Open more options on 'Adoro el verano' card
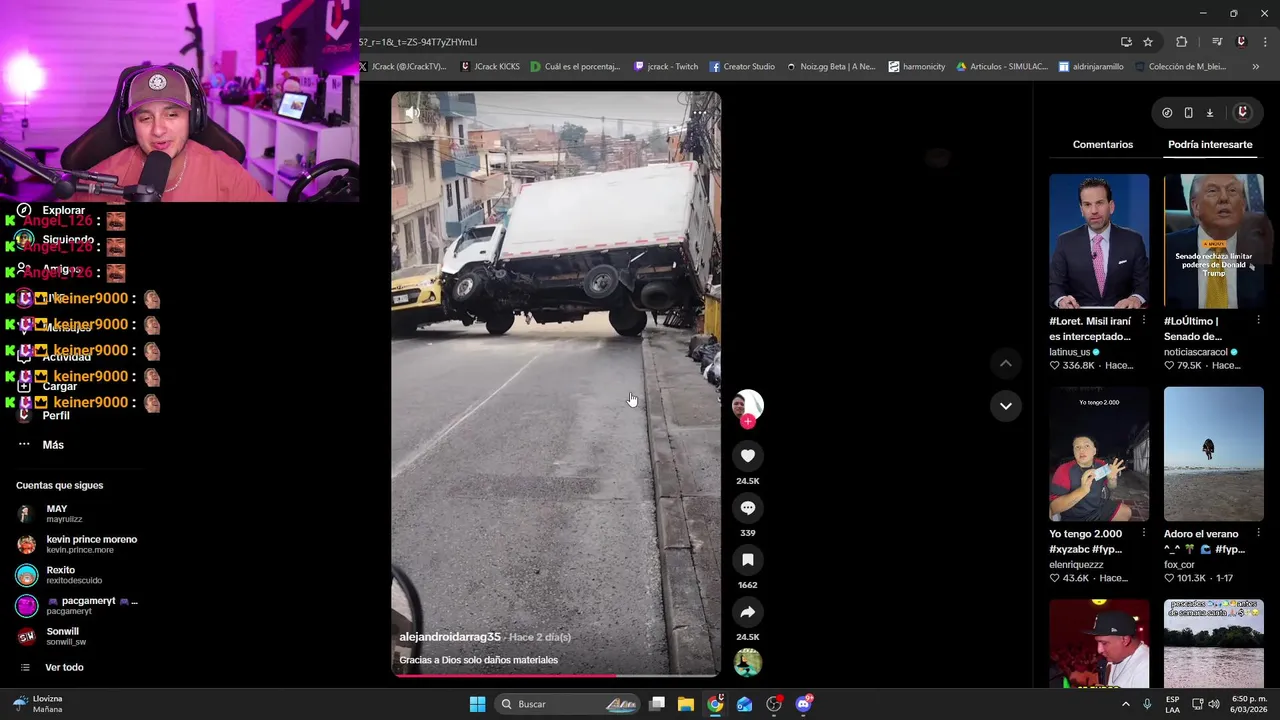Viewport: 1280px width, 720px height. (x=1258, y=534)
